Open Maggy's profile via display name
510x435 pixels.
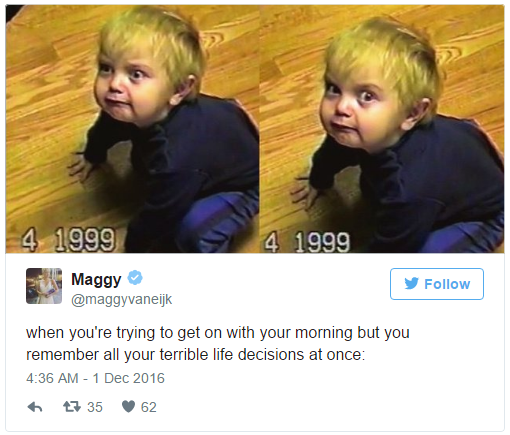tap(96, 279)
